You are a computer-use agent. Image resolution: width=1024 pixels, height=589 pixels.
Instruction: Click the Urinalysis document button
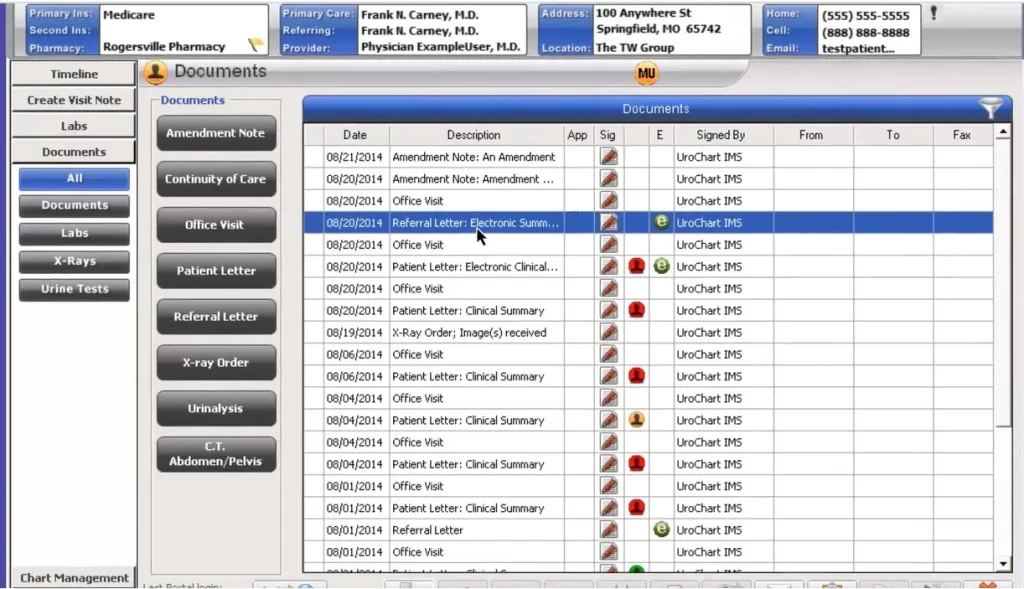[216, 408]
